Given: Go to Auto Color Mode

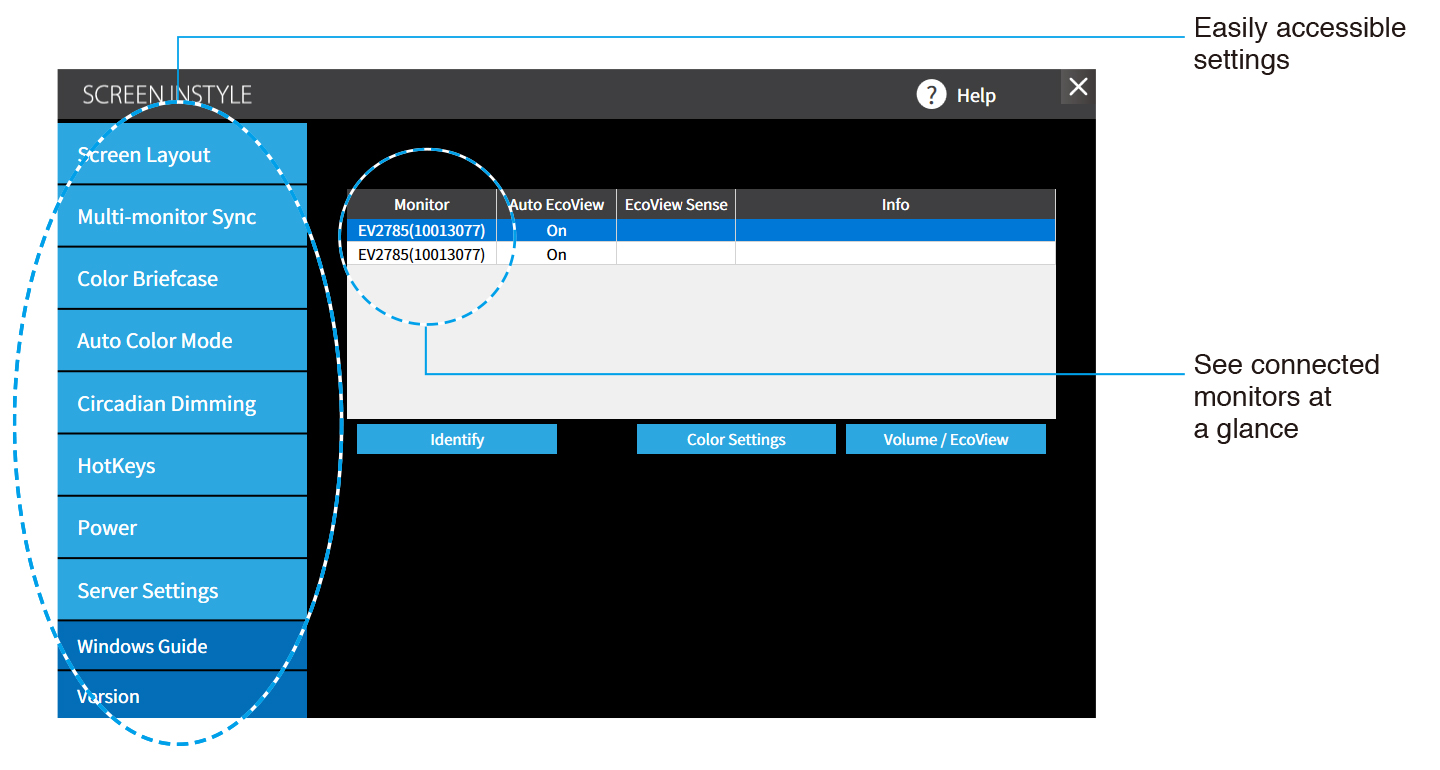Looking at the screenshot, I should coord(182,341).
